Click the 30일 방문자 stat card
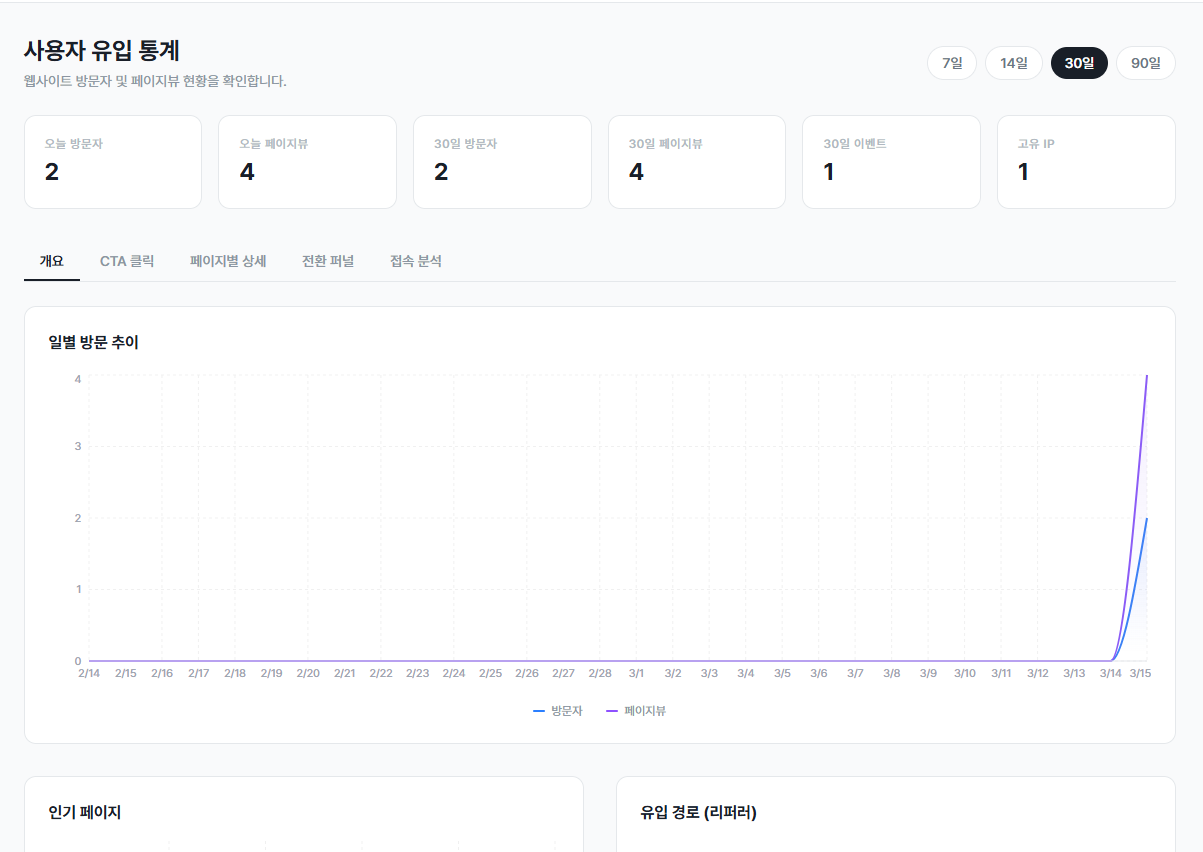 coord(502,162)
